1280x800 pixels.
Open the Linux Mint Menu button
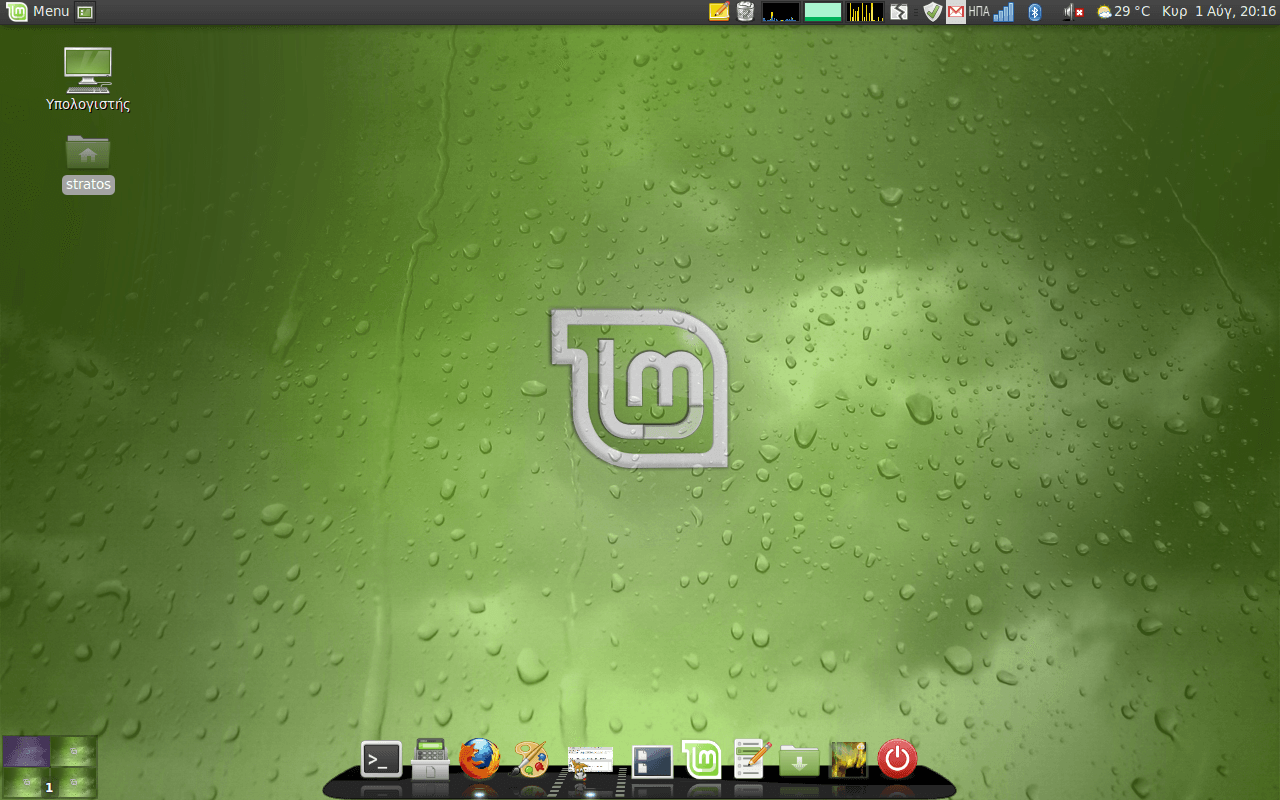click(38, 11)
